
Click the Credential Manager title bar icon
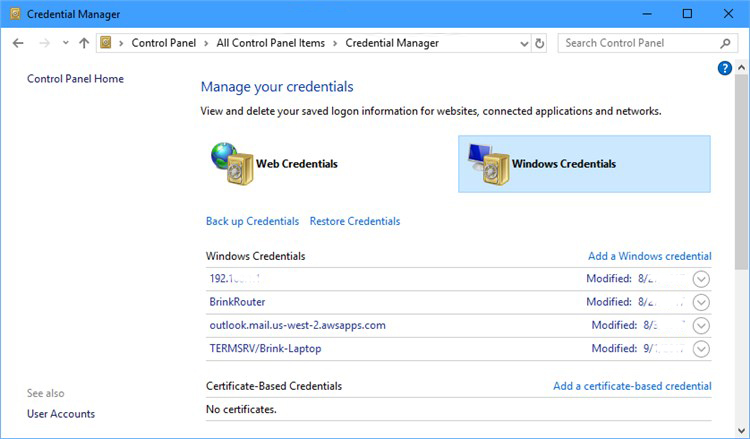[x=16, y=14]
